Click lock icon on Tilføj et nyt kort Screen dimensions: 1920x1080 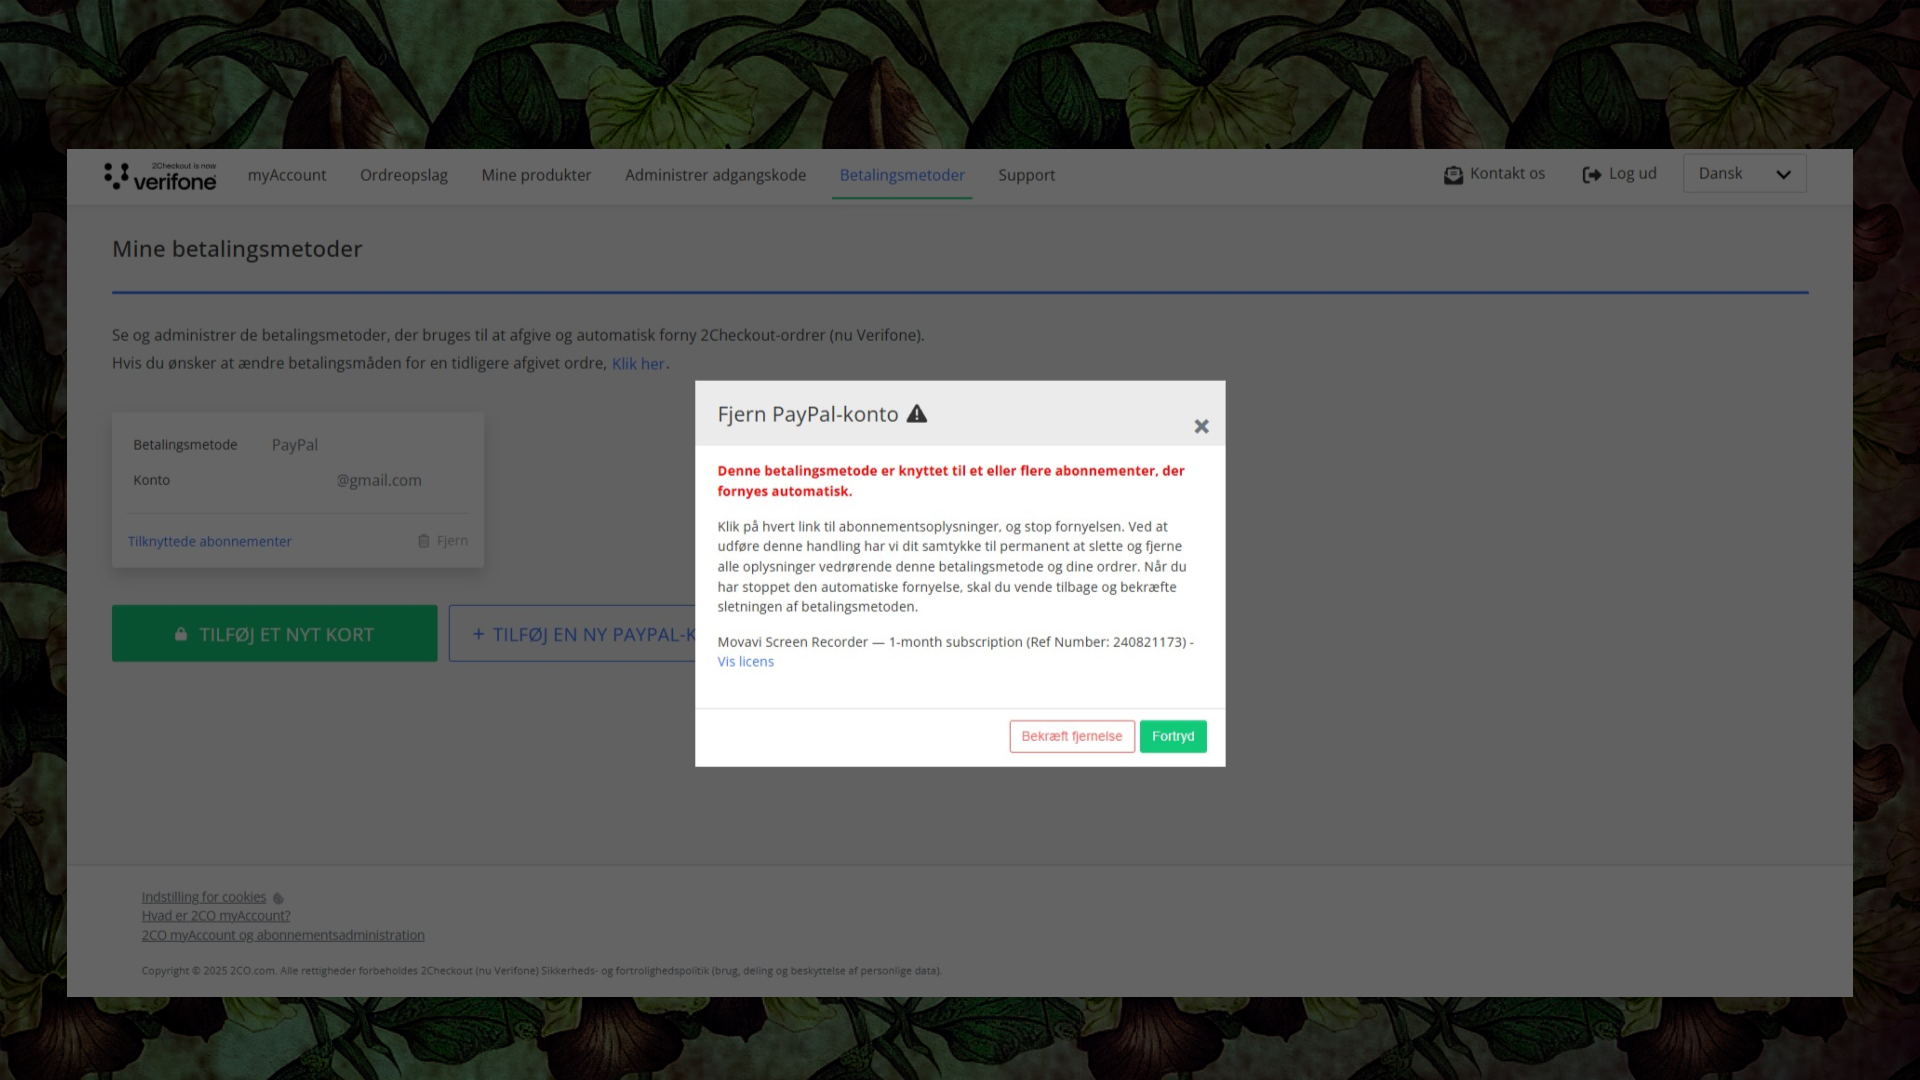(181, 634)
